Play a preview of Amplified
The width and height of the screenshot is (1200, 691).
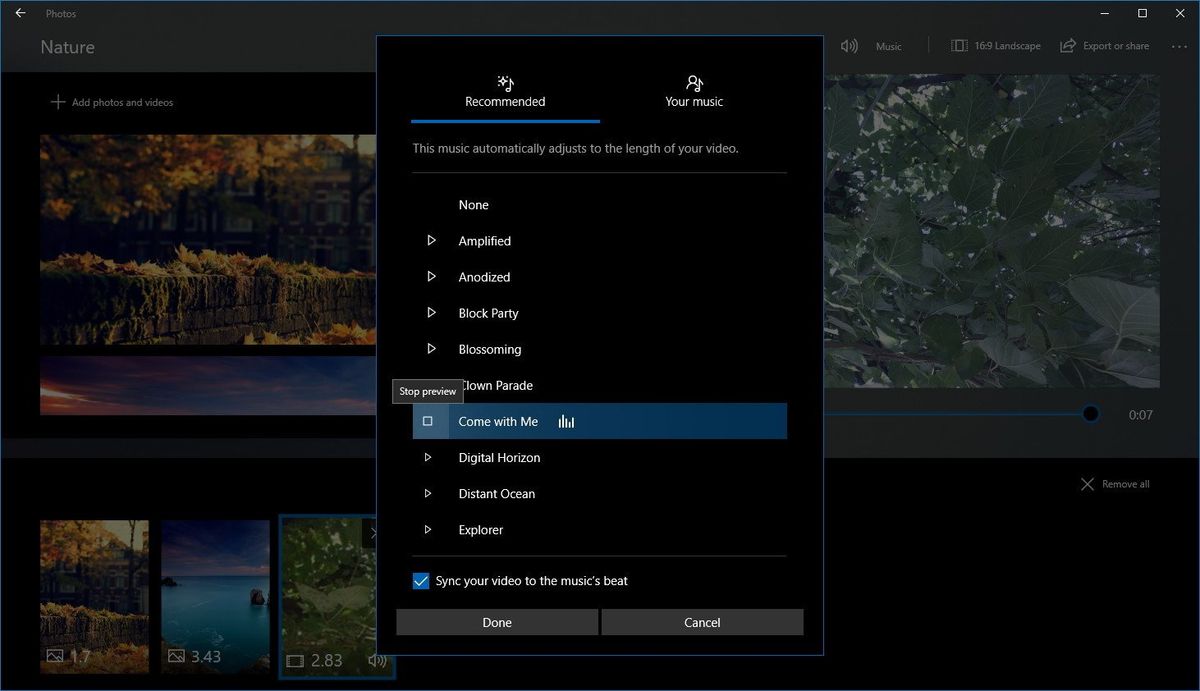[431, 240]
